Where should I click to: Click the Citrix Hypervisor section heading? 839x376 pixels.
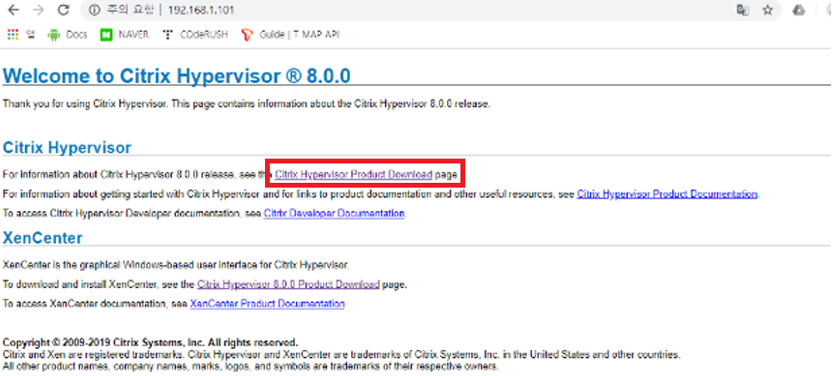point(67,148)
